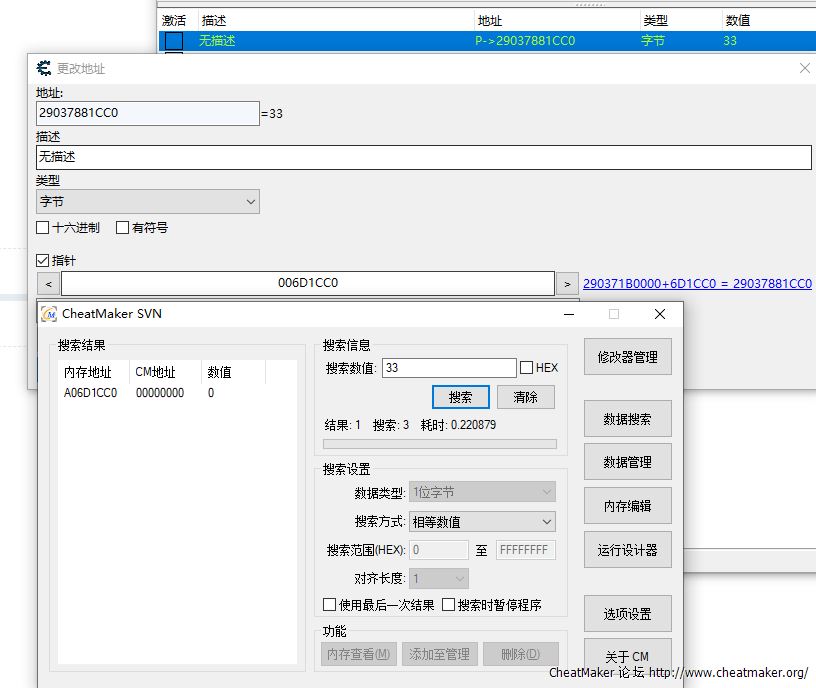Click the 清除 button
This screenshot has height=688, width=816.
pos(525,397)
